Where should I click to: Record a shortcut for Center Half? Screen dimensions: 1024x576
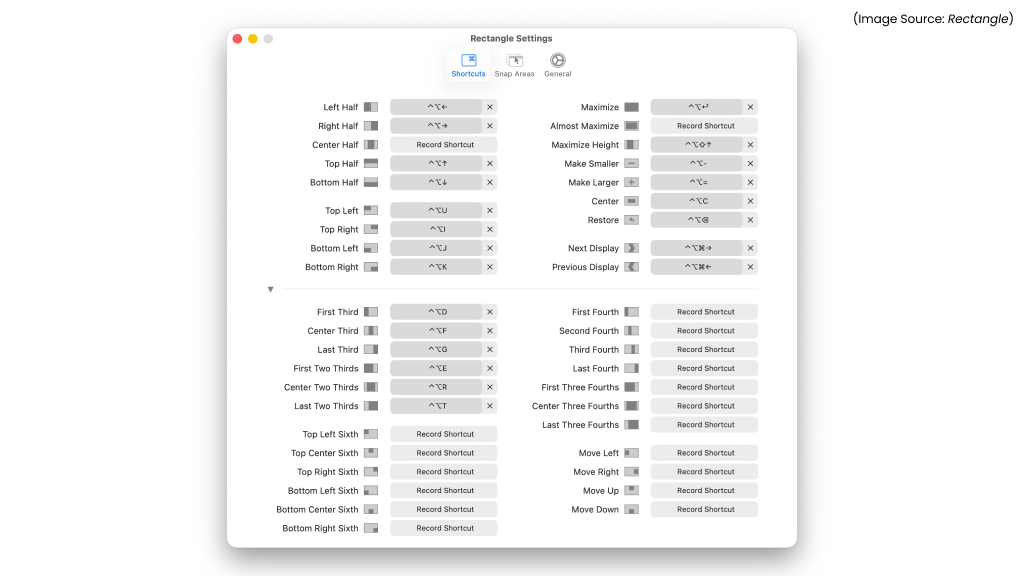click(444, 145)
